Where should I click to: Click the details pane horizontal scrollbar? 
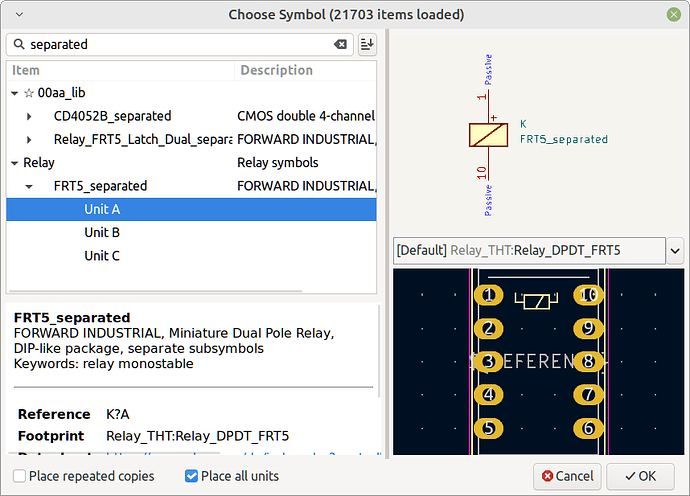pos(114,453)
